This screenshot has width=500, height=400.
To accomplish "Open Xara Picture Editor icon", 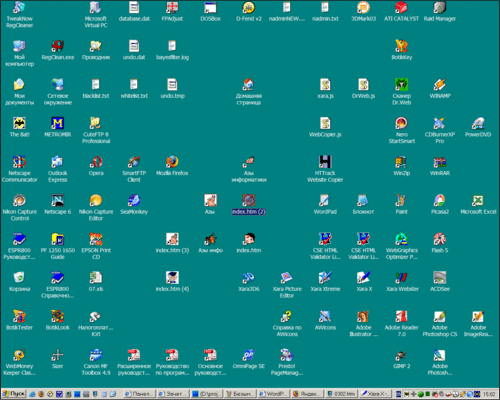I will point(287,277).
